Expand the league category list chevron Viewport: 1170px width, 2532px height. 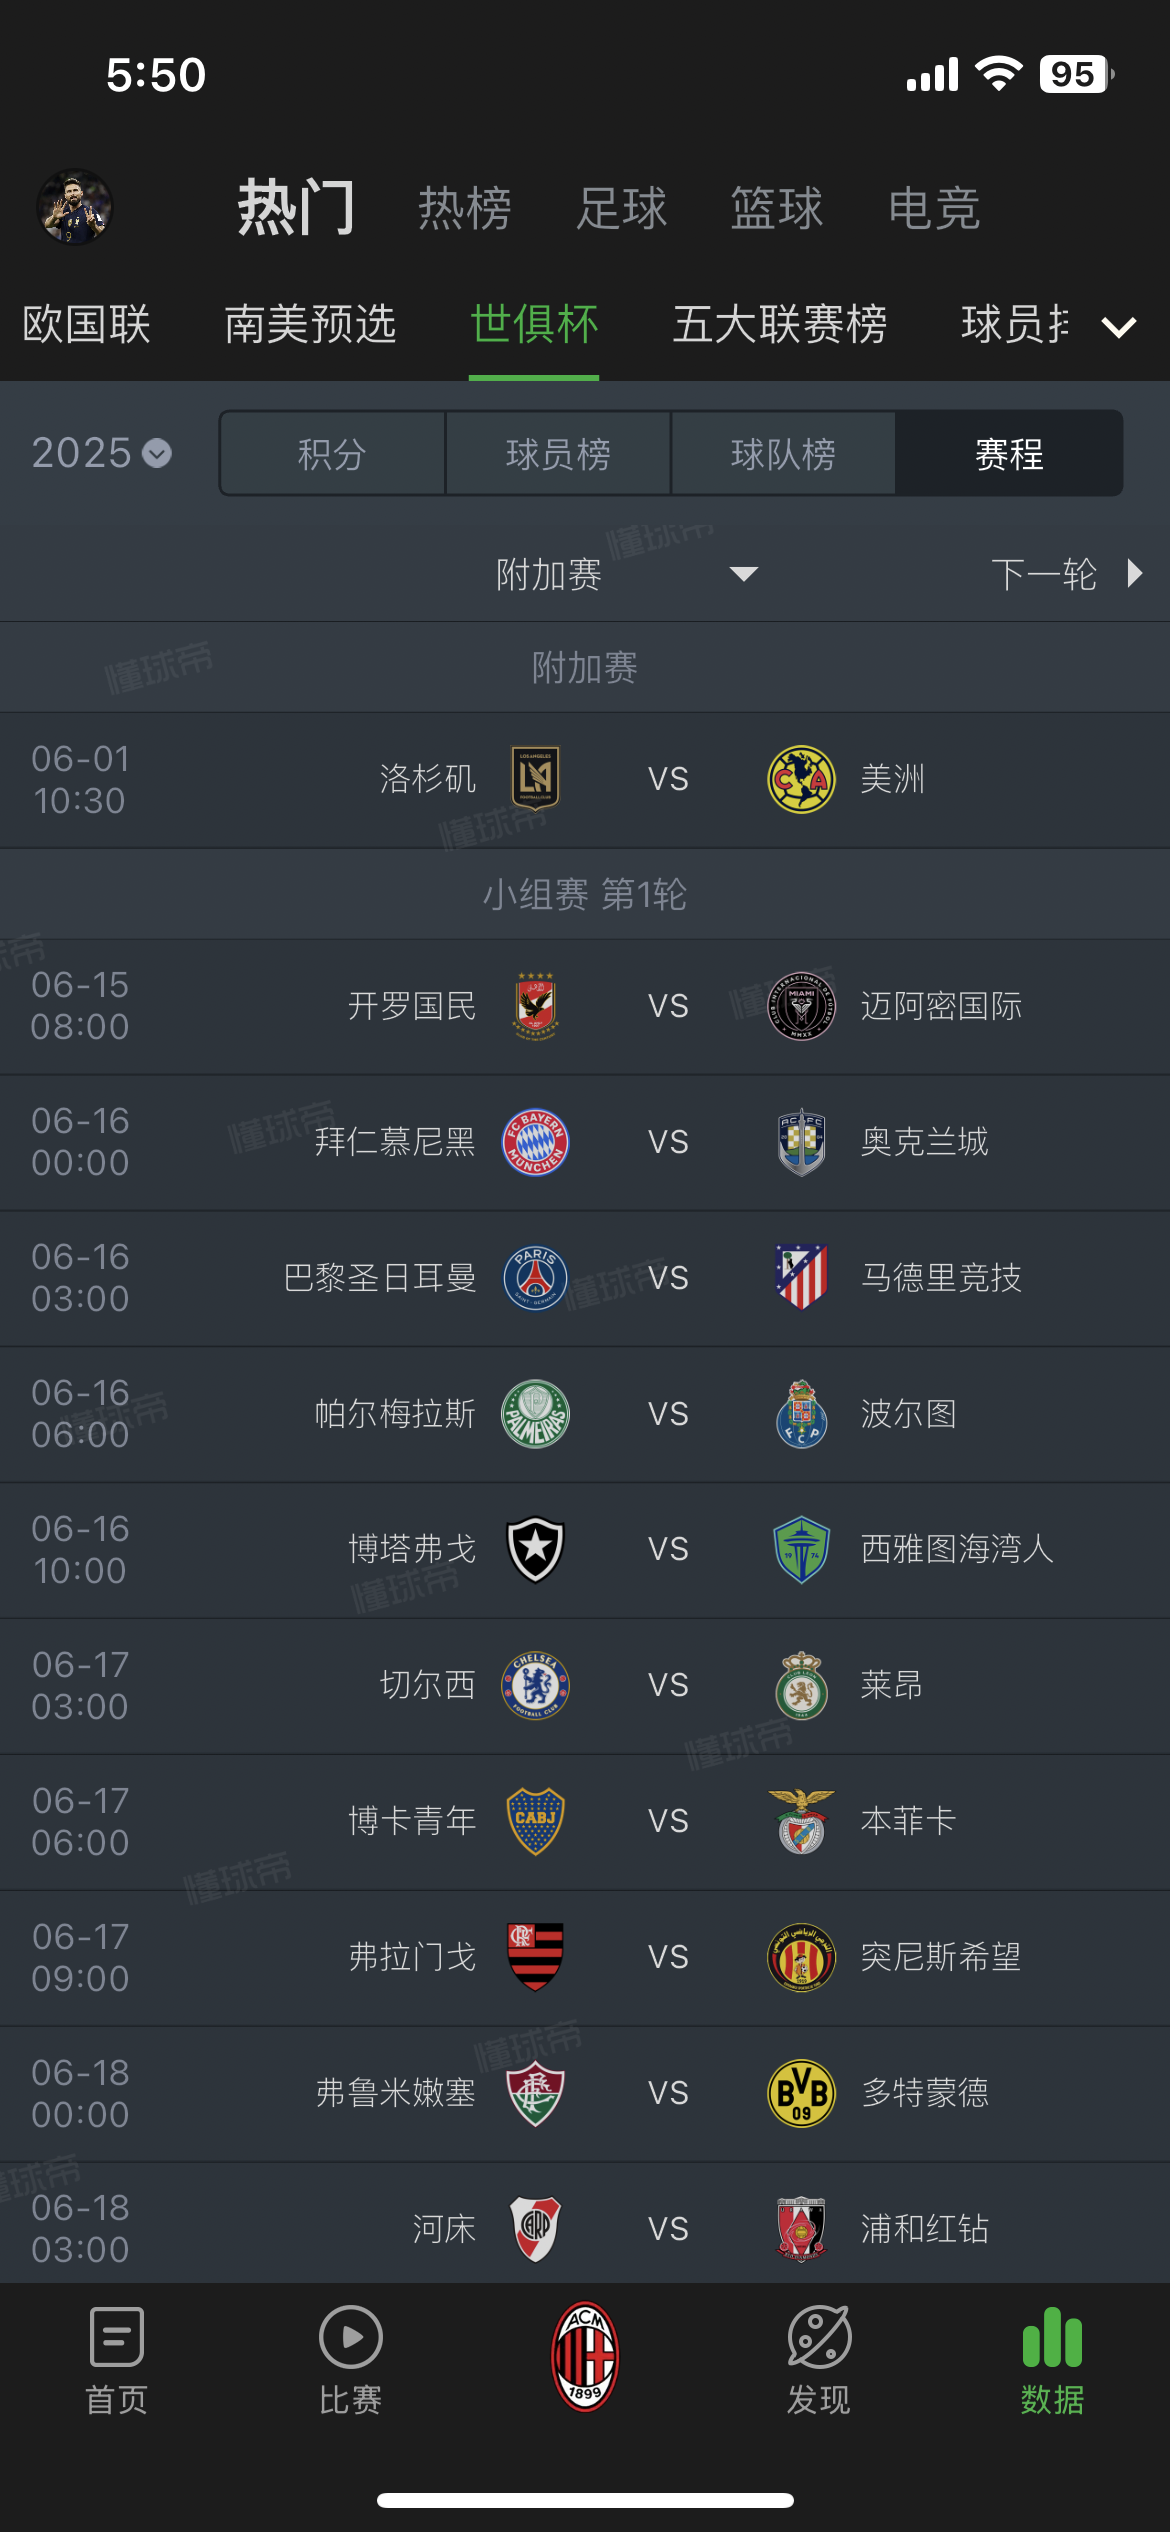click(1119, 327)
